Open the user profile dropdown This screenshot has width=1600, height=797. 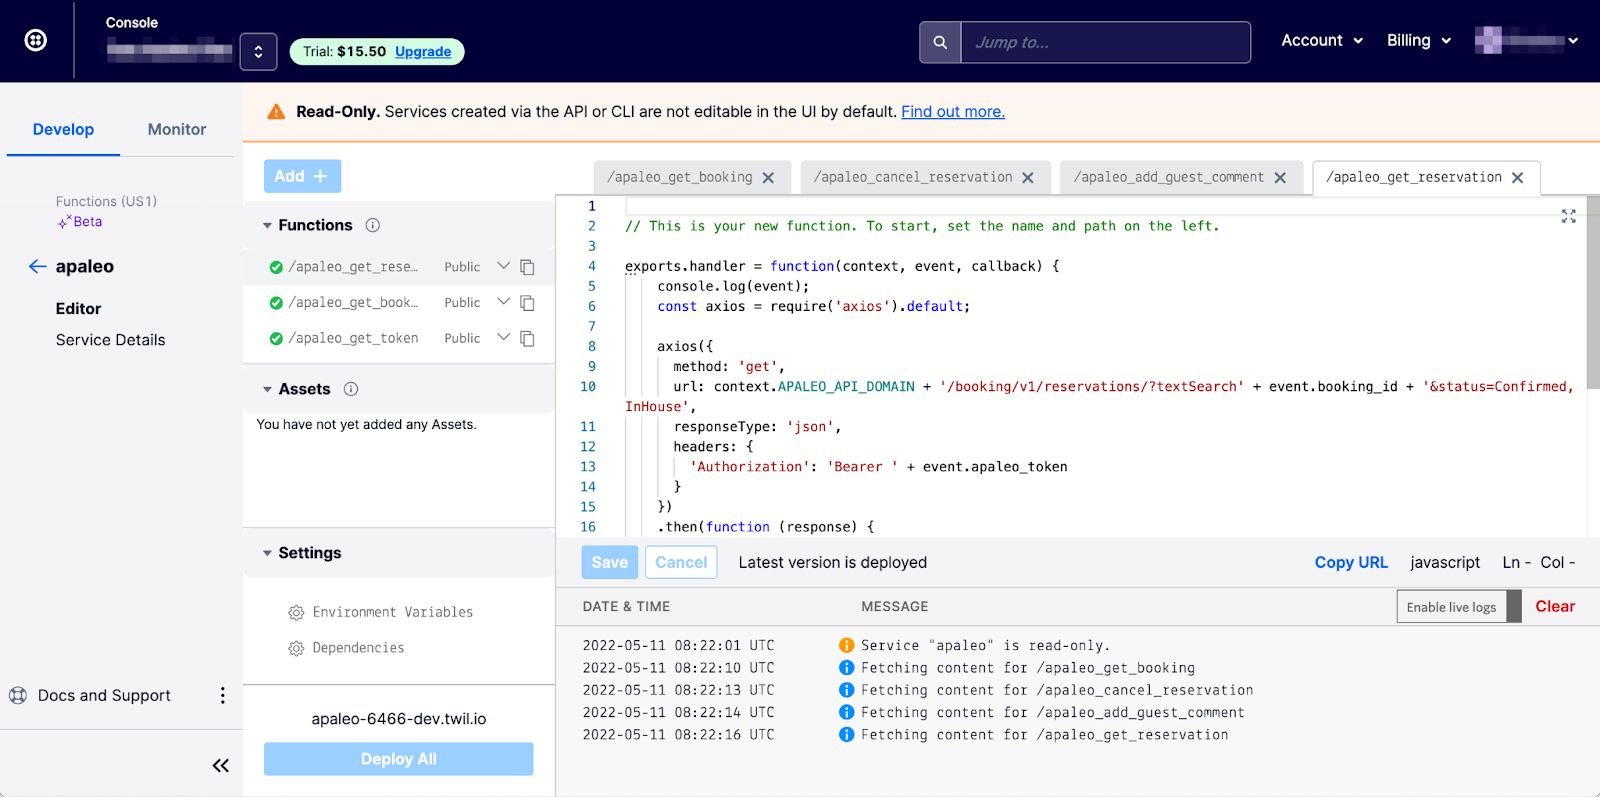click(x=1526, y=40)
